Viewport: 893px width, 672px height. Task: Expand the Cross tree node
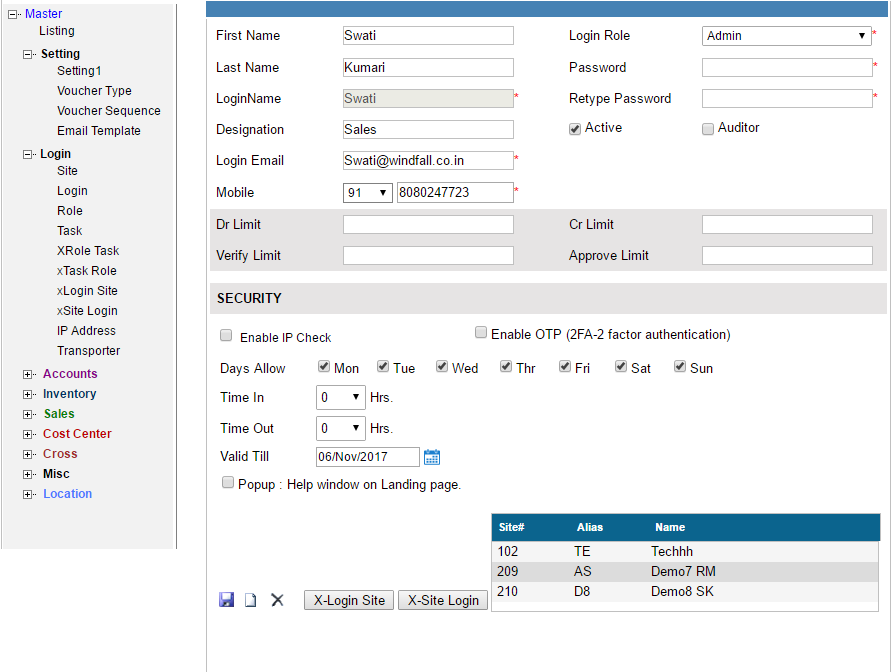click(27, 454)
